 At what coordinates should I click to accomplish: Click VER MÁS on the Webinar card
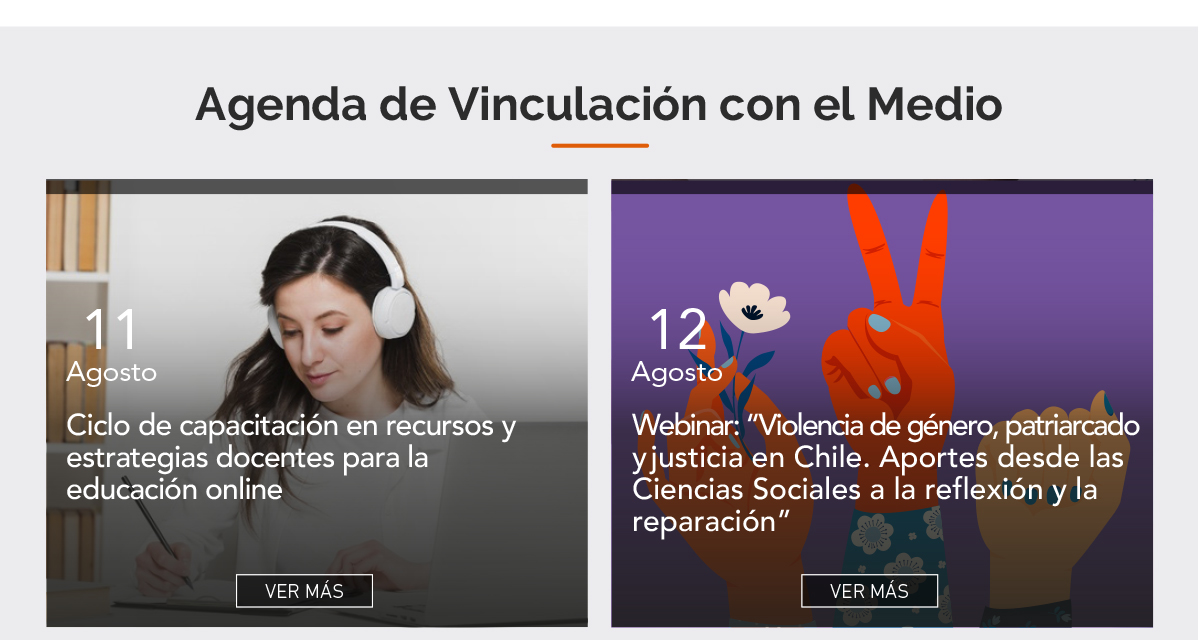point(869,591)
